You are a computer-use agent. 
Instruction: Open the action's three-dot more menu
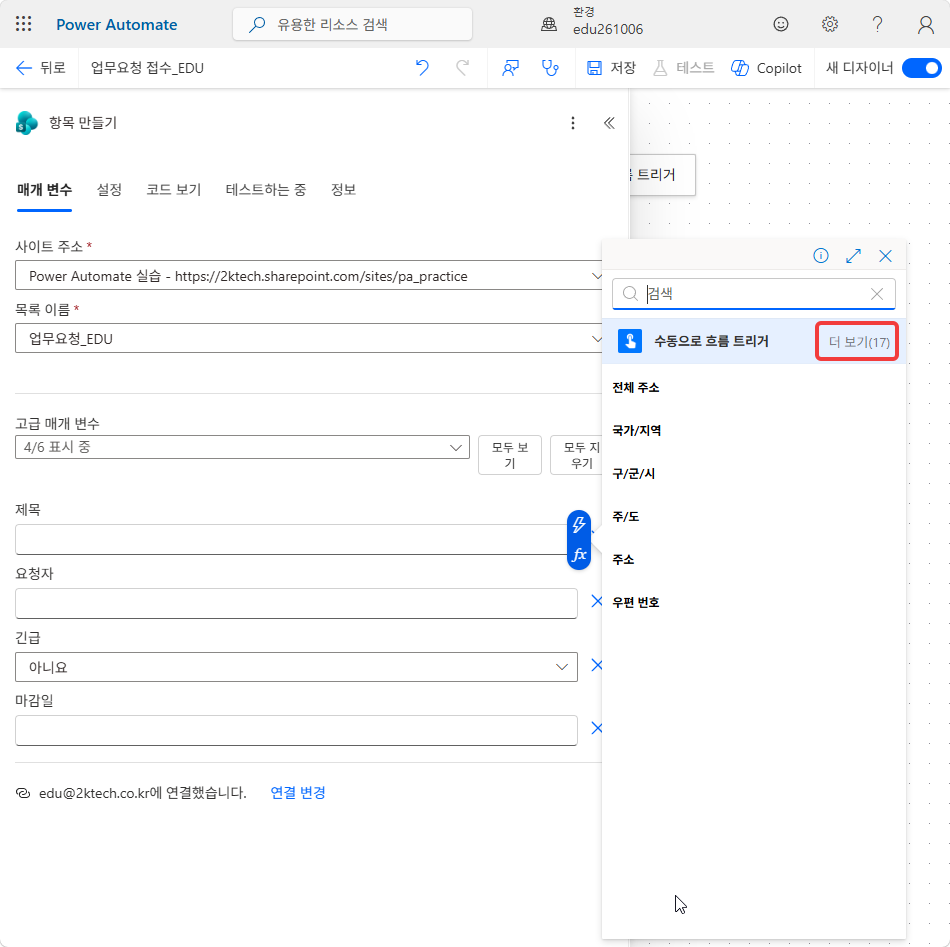tap(573, 124)
